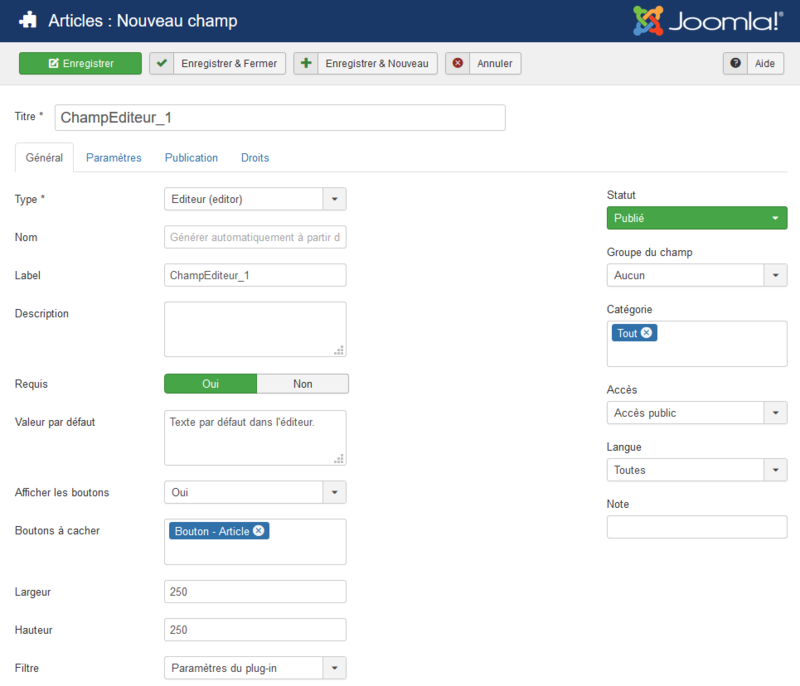The width and height of the screenshot is (800, 686).
Task: Open the Groupe du champ dropdown
Action: 696,275
